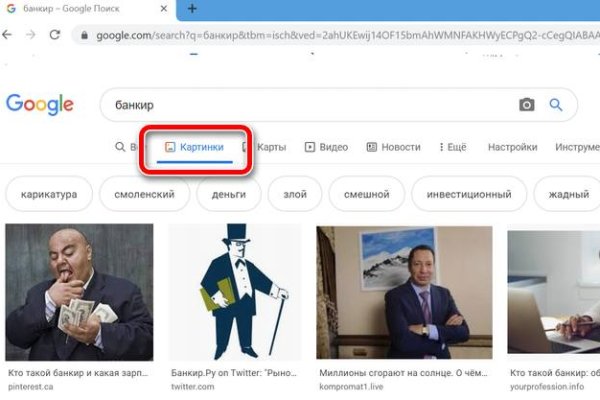Click the смешной suggestion chip

click(x=367, y=194)
